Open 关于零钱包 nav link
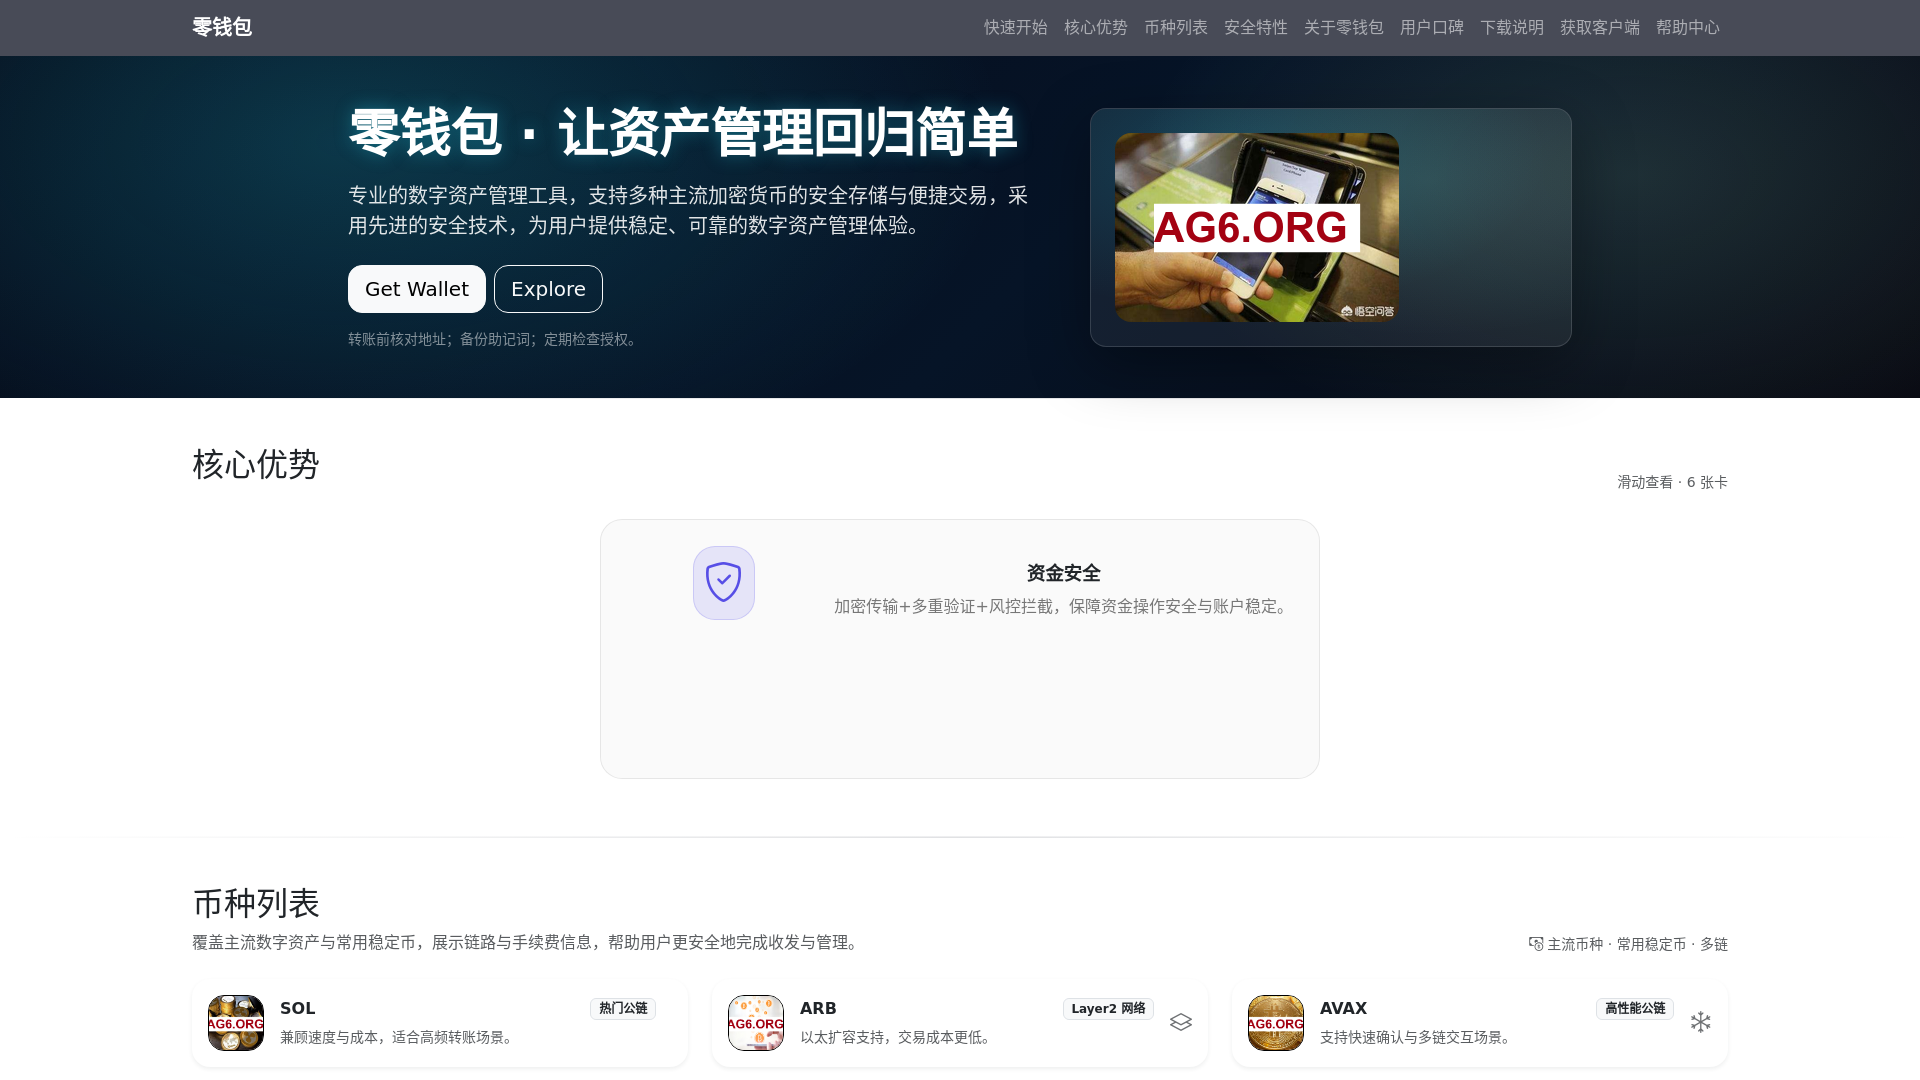Viewport: 1920px width, 1080px height. [x=1343, y=27]
